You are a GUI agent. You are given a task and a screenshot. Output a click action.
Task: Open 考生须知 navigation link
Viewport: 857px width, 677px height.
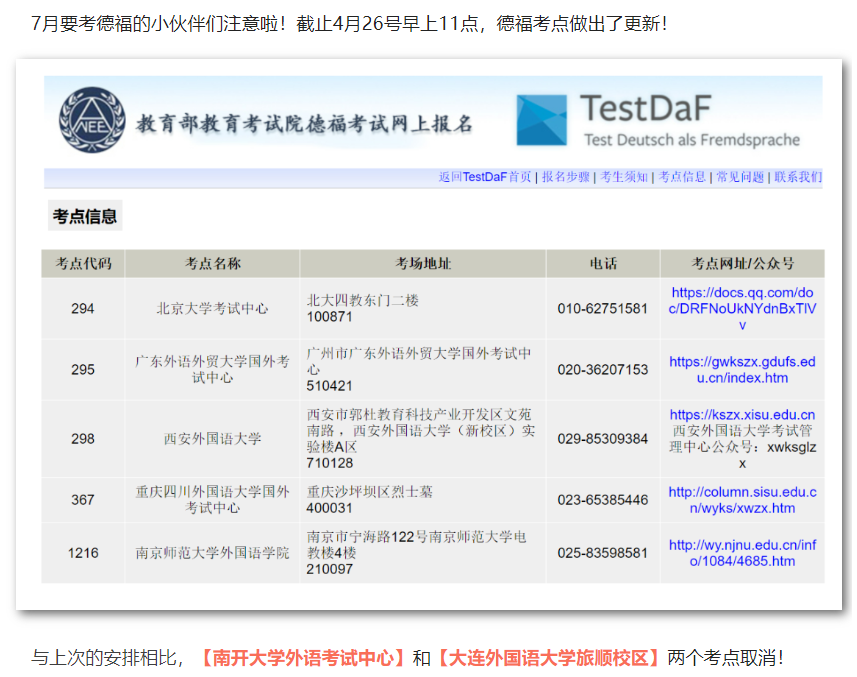[624, 177]
